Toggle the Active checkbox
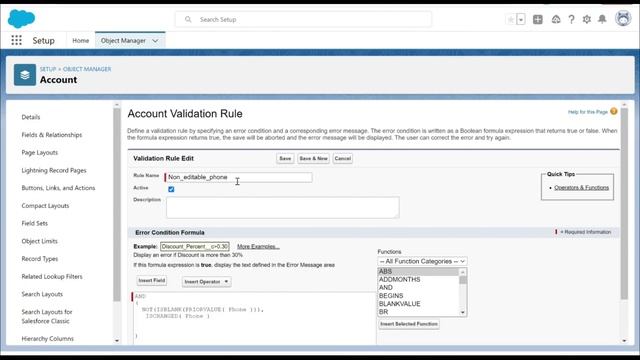Image resolution: width=640 pixels, height=360 pixels. coord(171,189)
